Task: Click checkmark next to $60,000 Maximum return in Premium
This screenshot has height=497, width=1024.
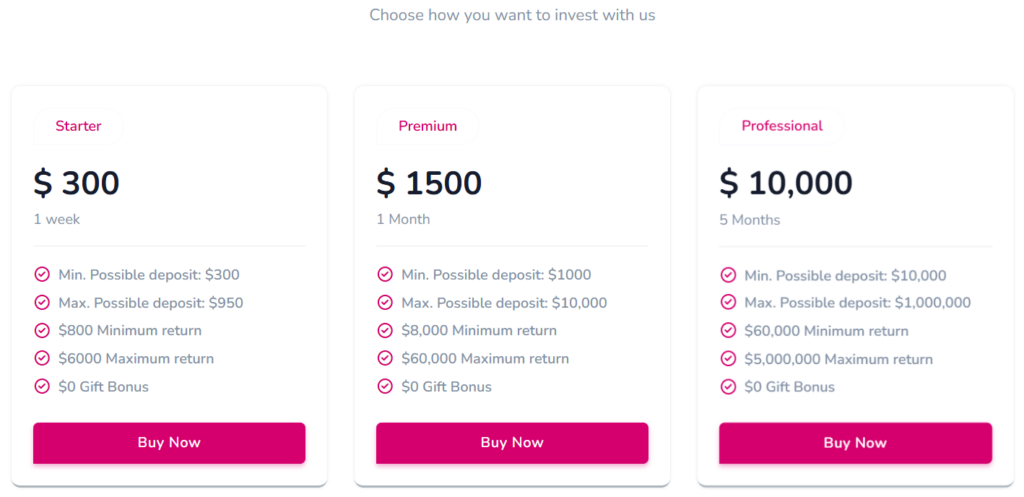Action: click(385, 358)
